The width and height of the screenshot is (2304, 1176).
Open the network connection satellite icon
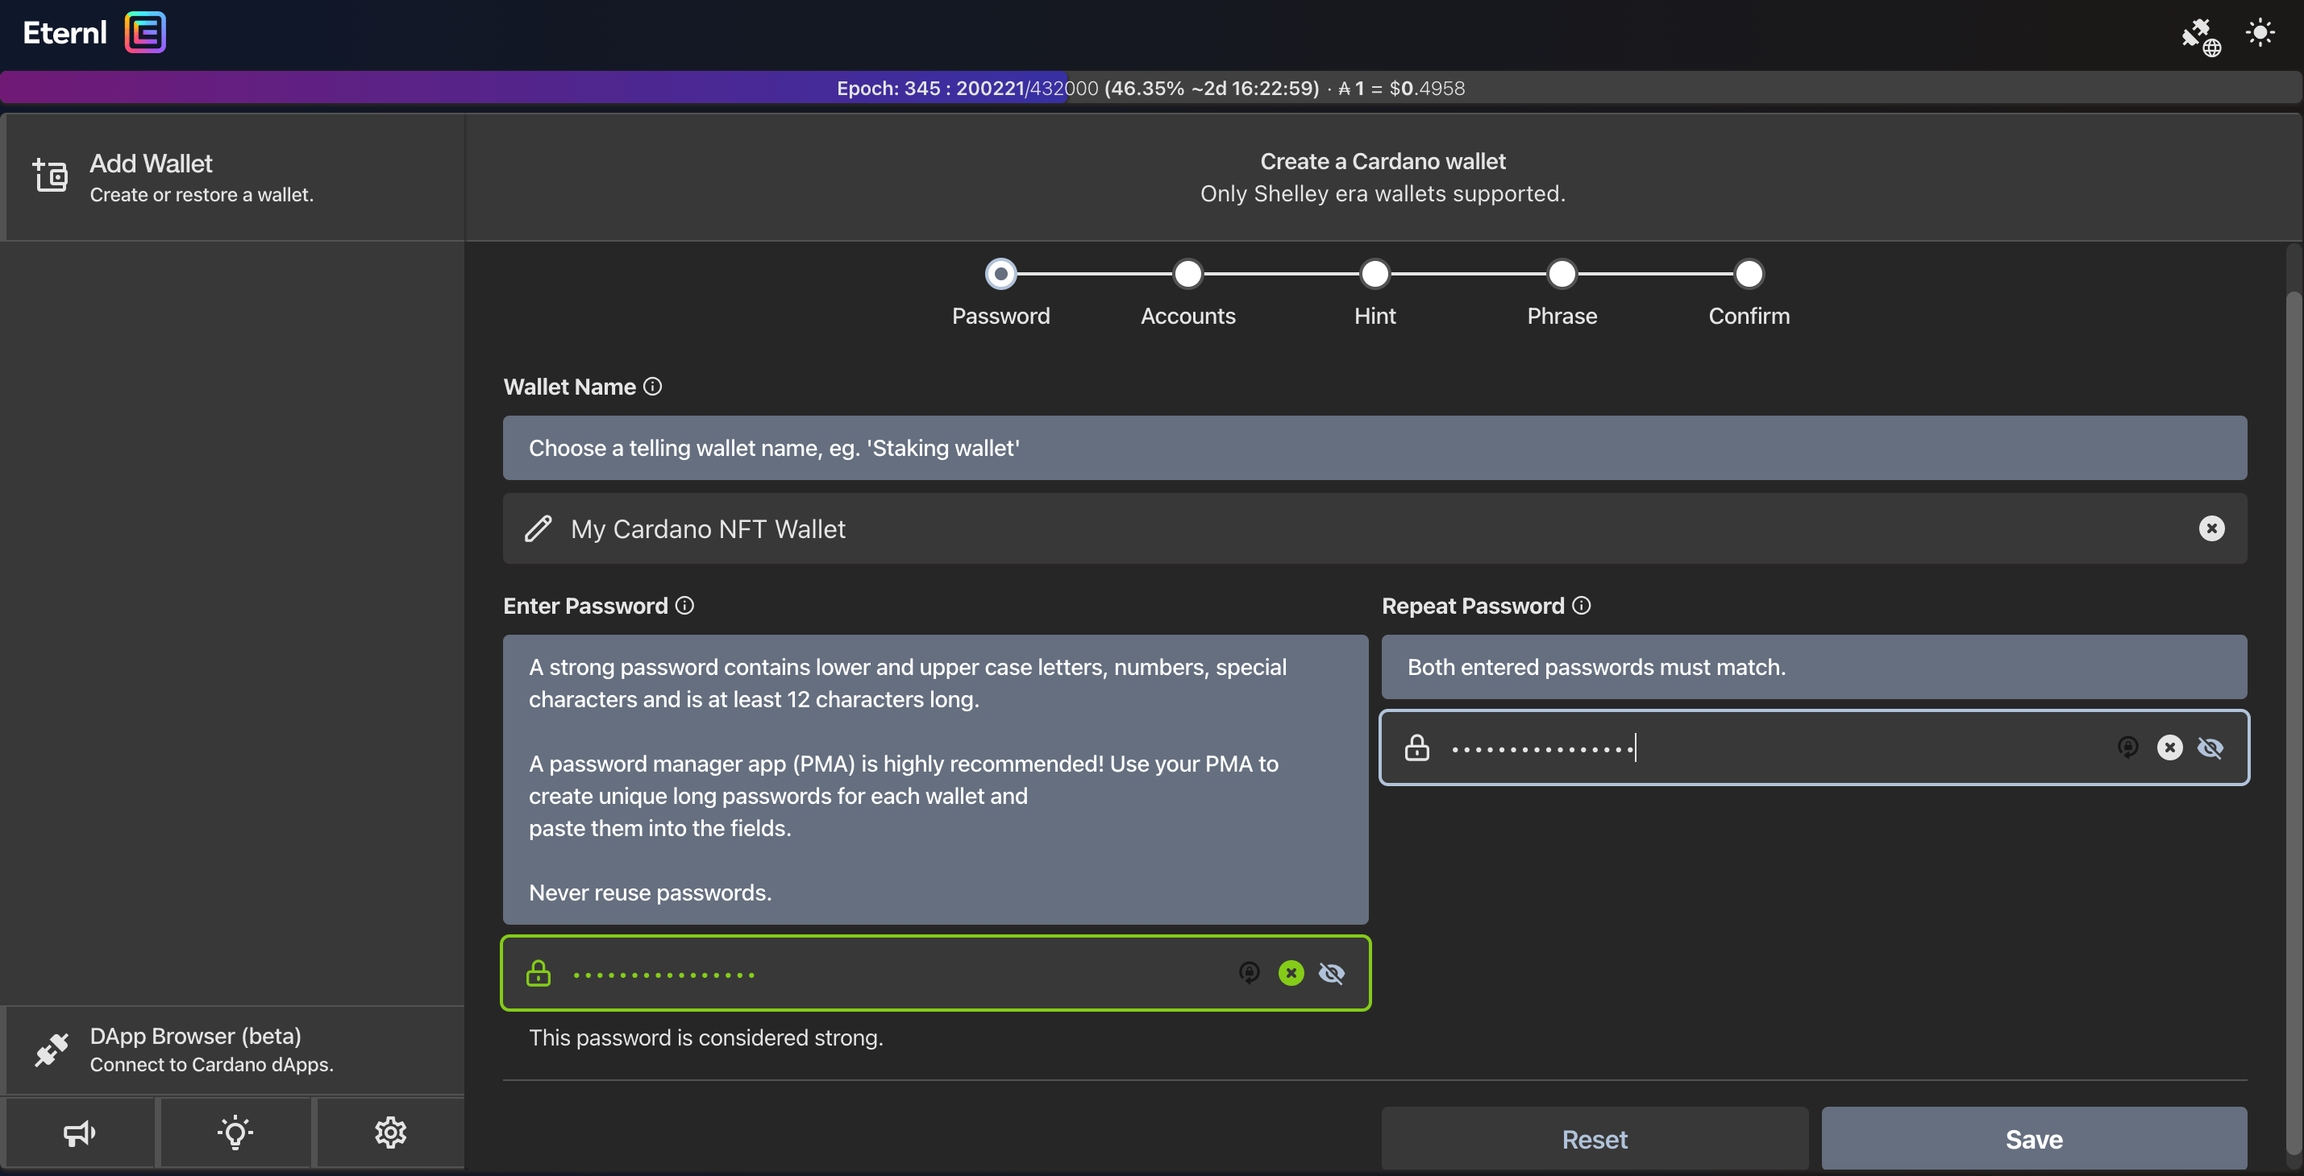tap(2200, 36)
